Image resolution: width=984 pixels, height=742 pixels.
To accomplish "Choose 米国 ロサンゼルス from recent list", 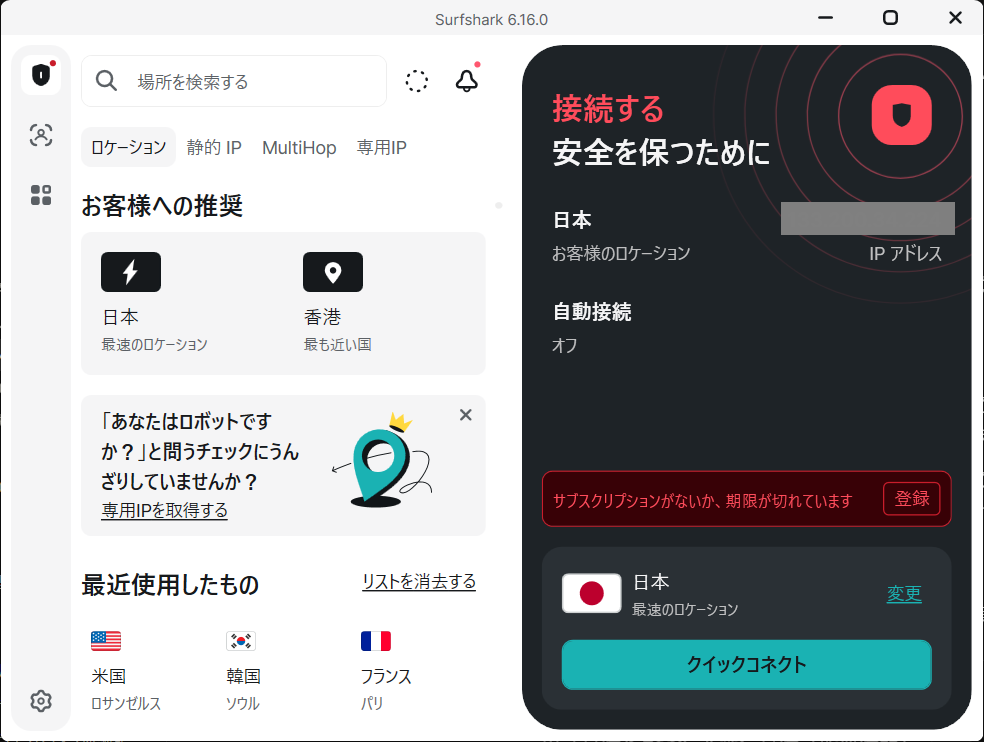I will pos(126,689).
